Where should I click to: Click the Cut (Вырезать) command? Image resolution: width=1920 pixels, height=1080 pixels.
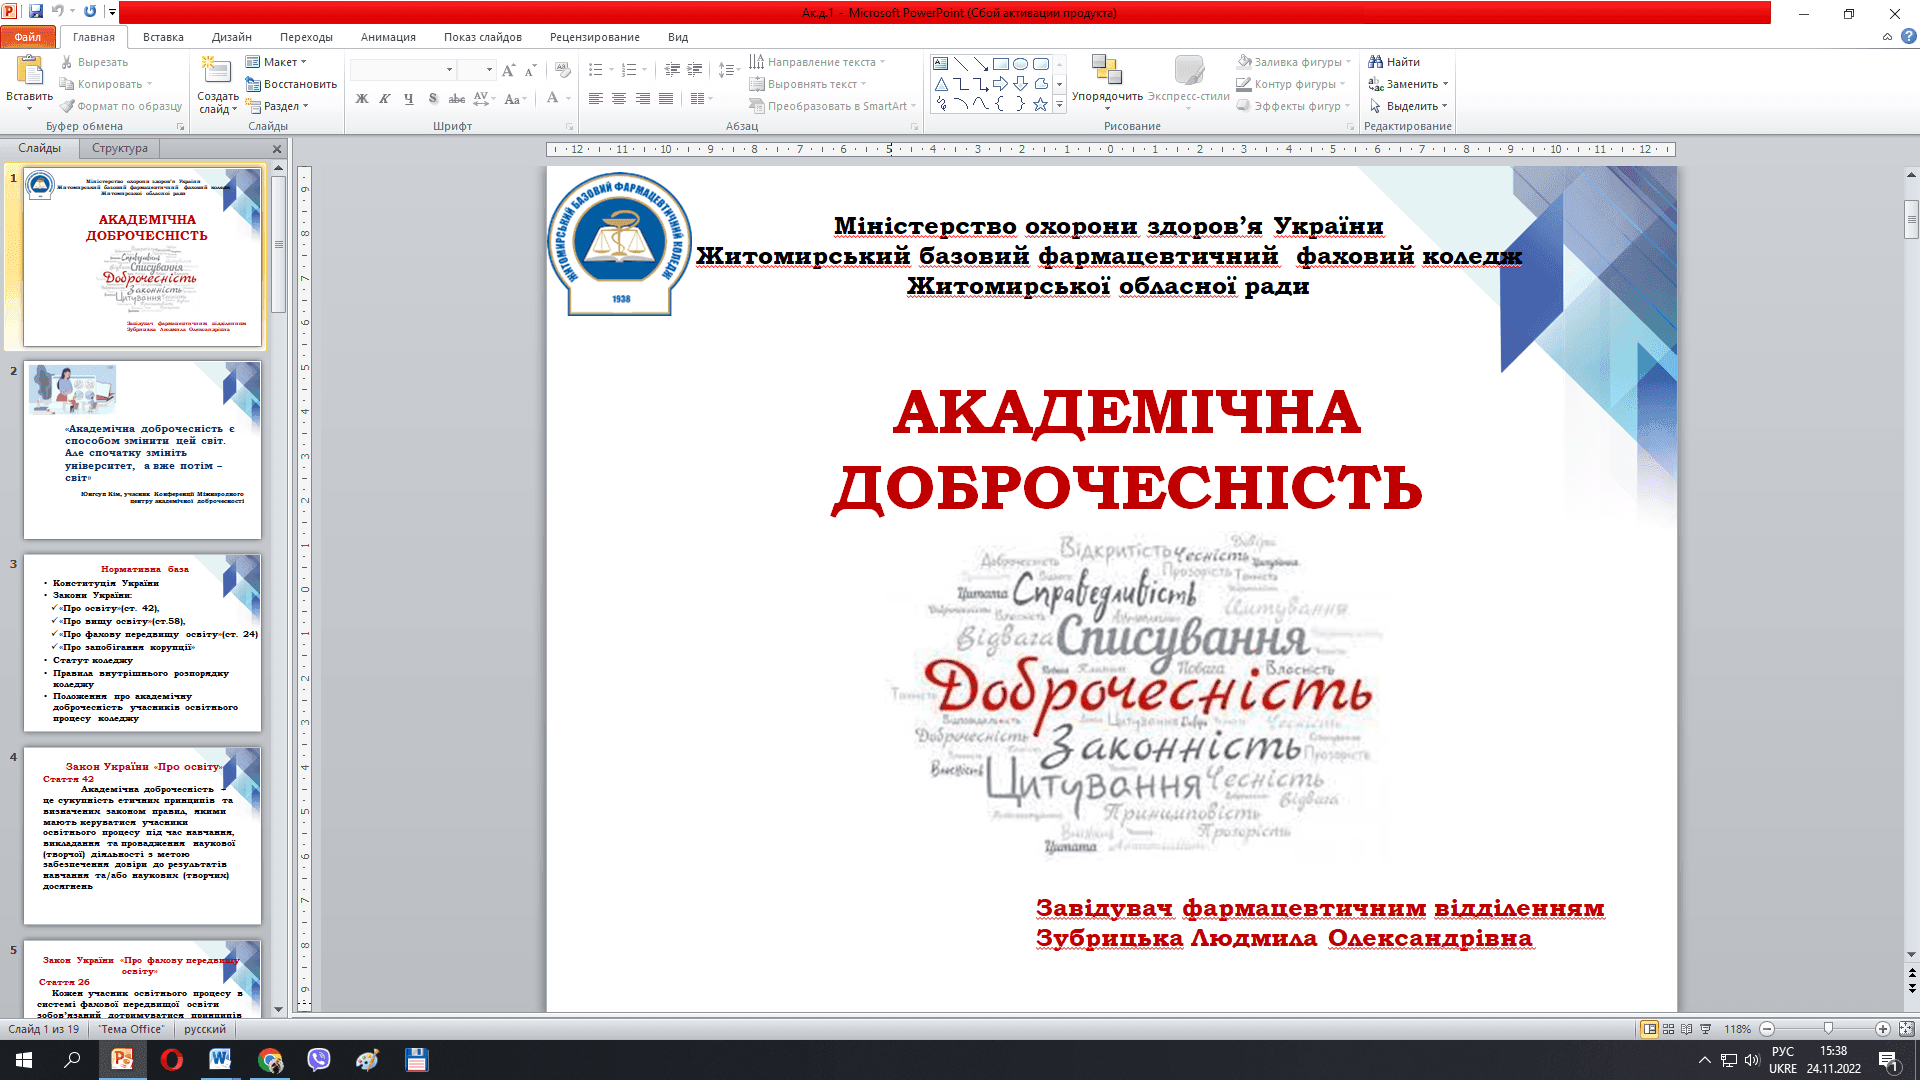94,62
